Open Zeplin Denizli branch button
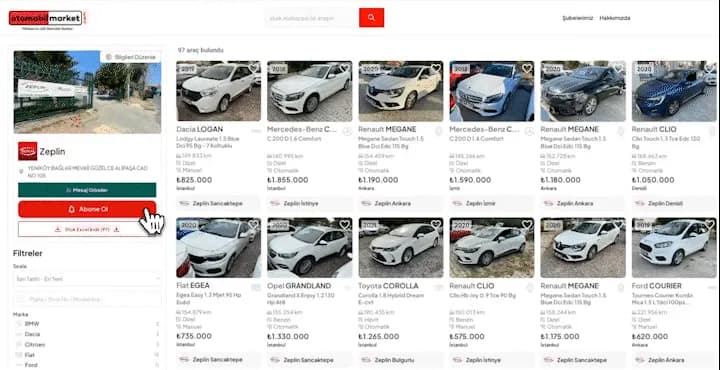 [674, 203]
